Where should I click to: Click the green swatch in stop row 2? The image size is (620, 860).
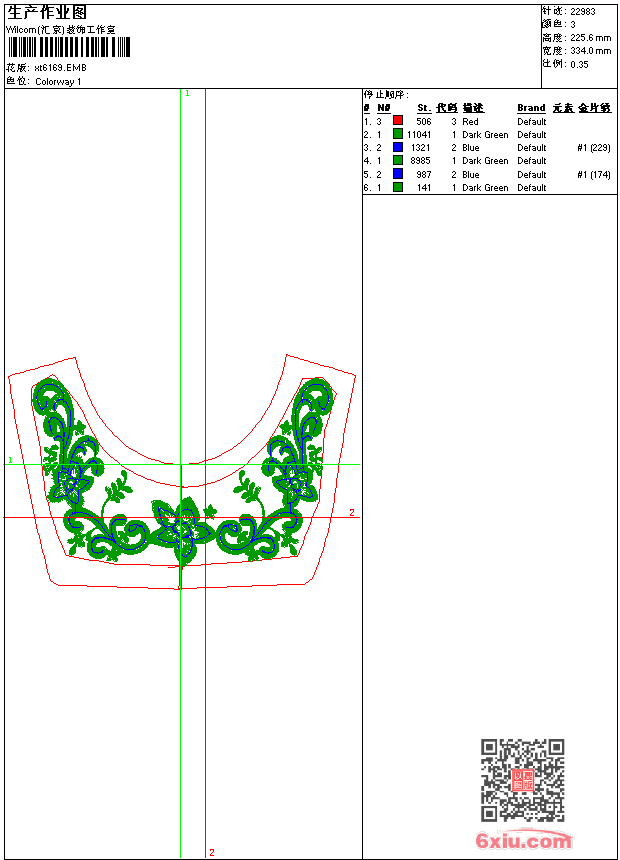click(398, 134)
